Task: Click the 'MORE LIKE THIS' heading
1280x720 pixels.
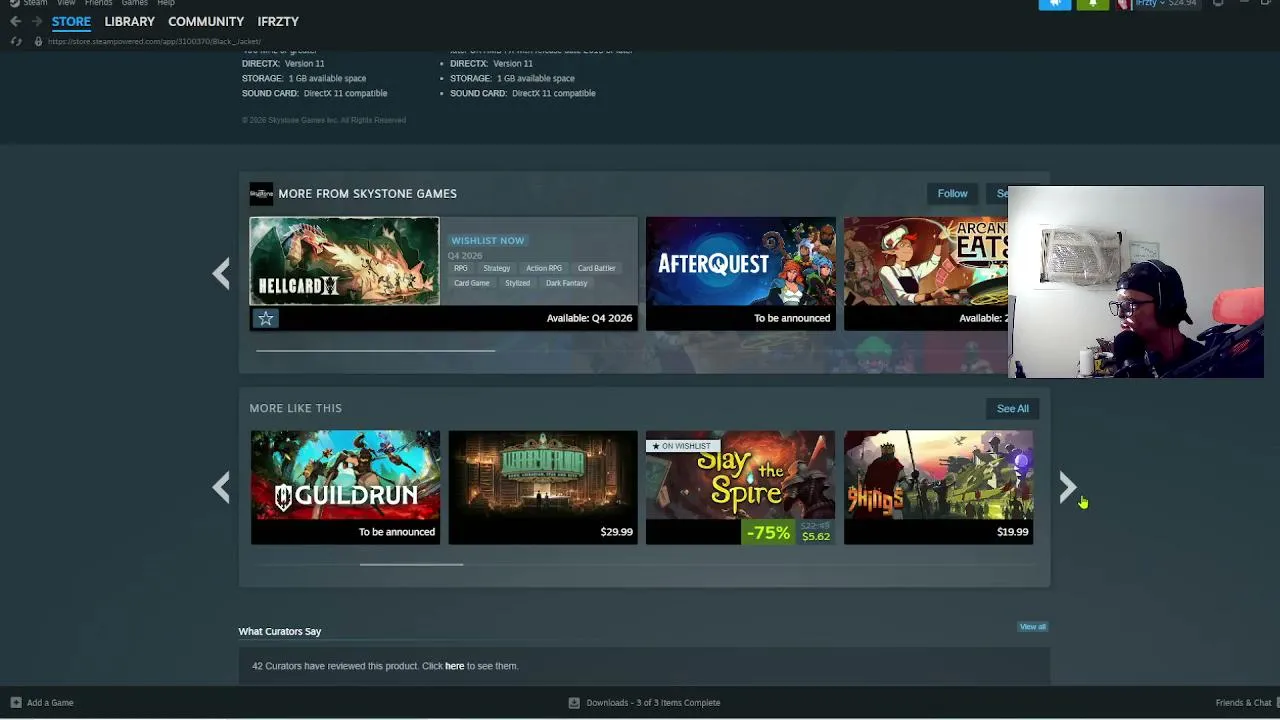Action: click(295, 408)
